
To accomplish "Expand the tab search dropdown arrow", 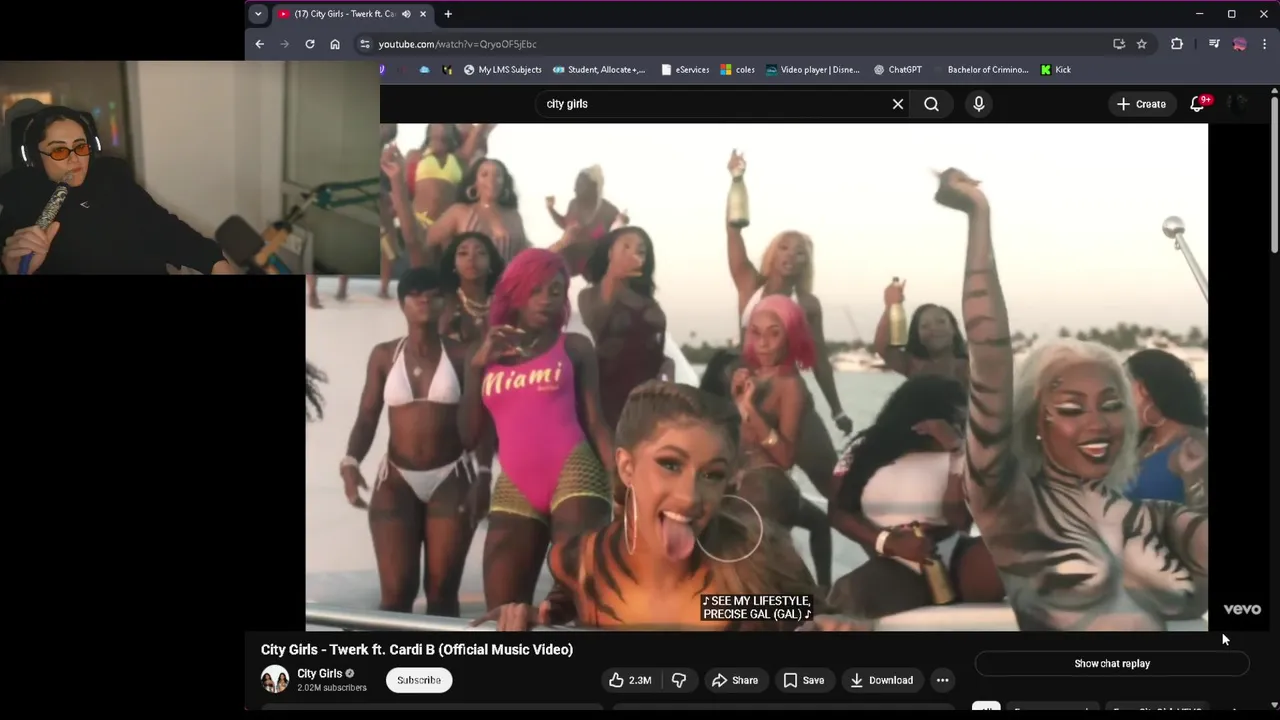I will pos(258,14).
